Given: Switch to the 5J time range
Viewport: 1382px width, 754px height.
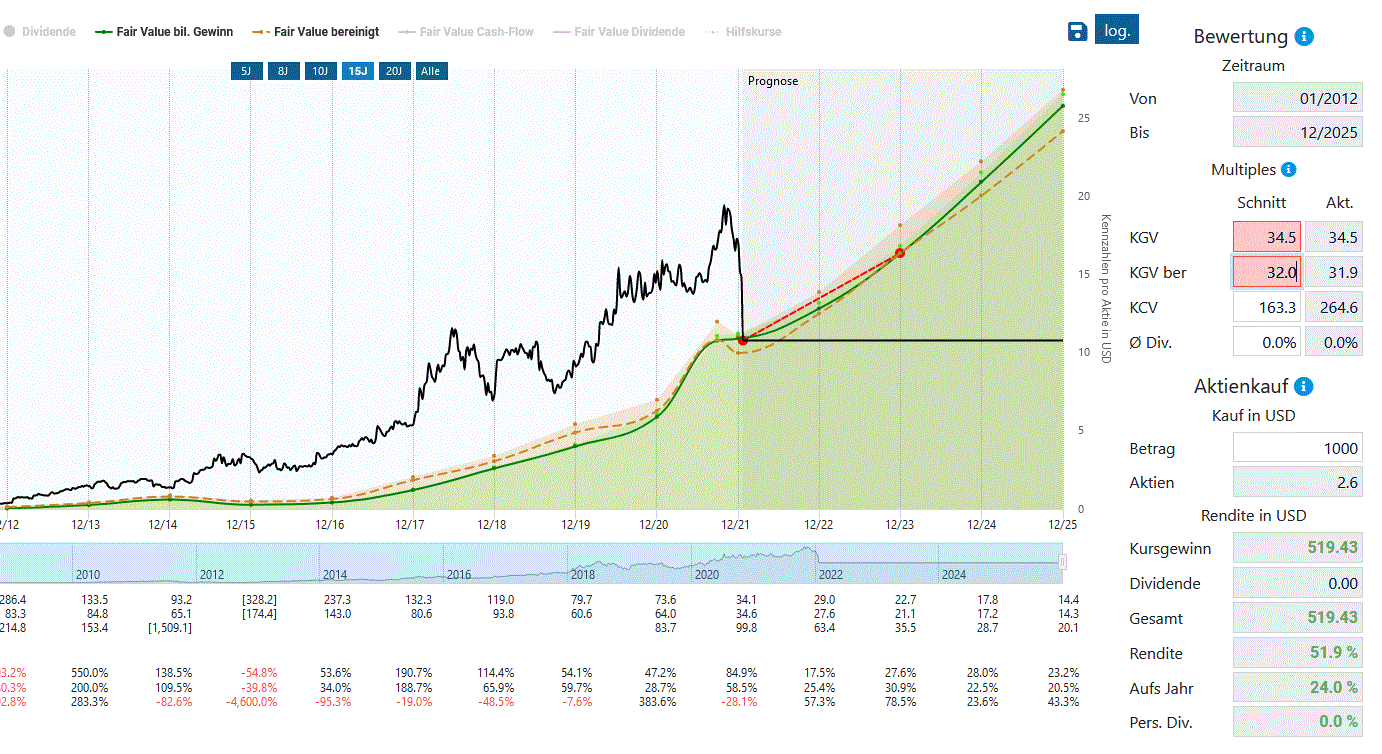Looking at the screenshot, I should 247,71.
